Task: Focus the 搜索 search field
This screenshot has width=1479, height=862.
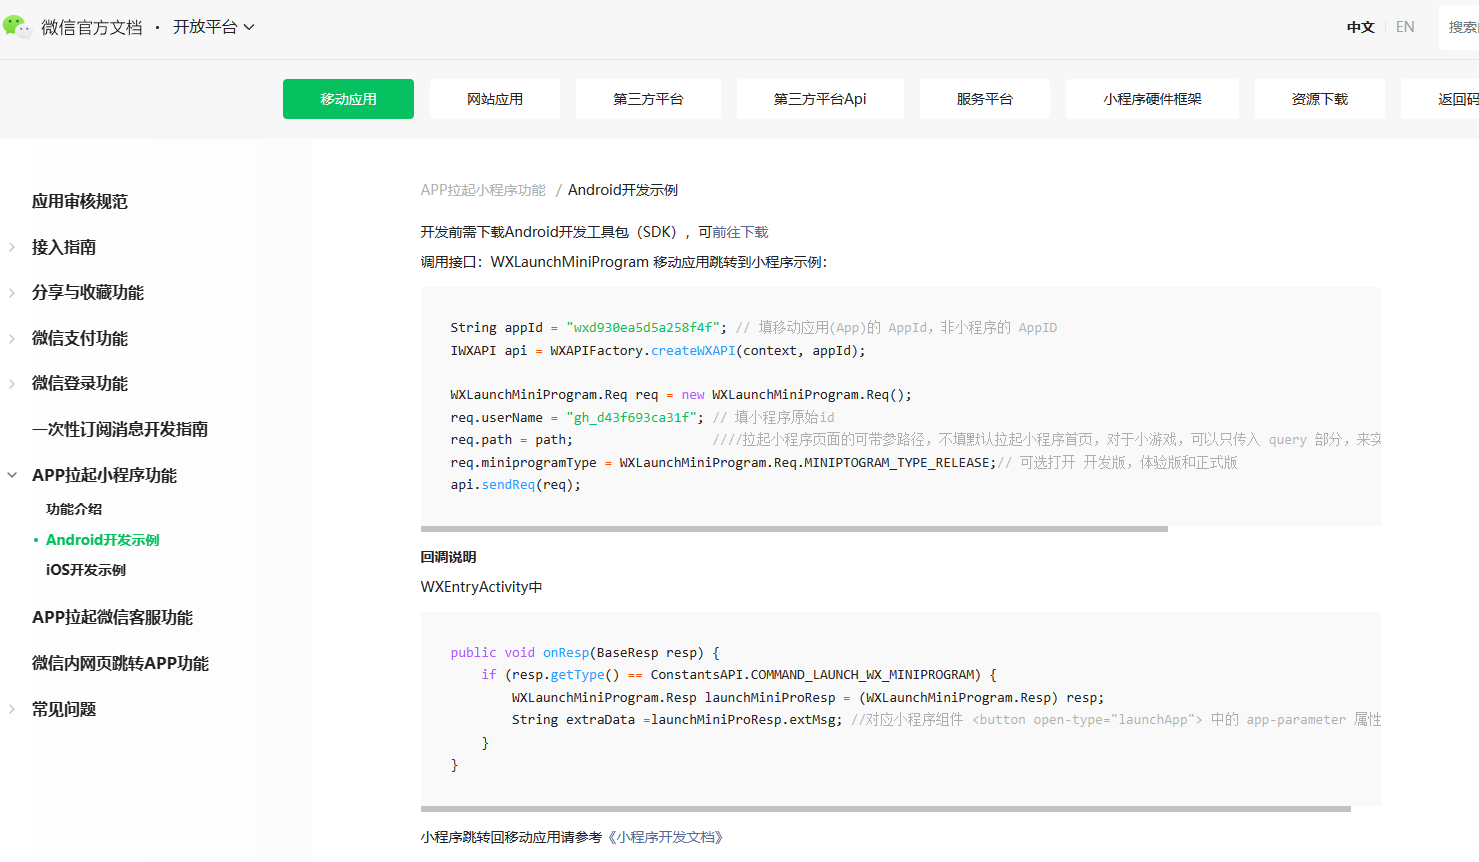Action: pyautogui.click(x=1459, y=27)
